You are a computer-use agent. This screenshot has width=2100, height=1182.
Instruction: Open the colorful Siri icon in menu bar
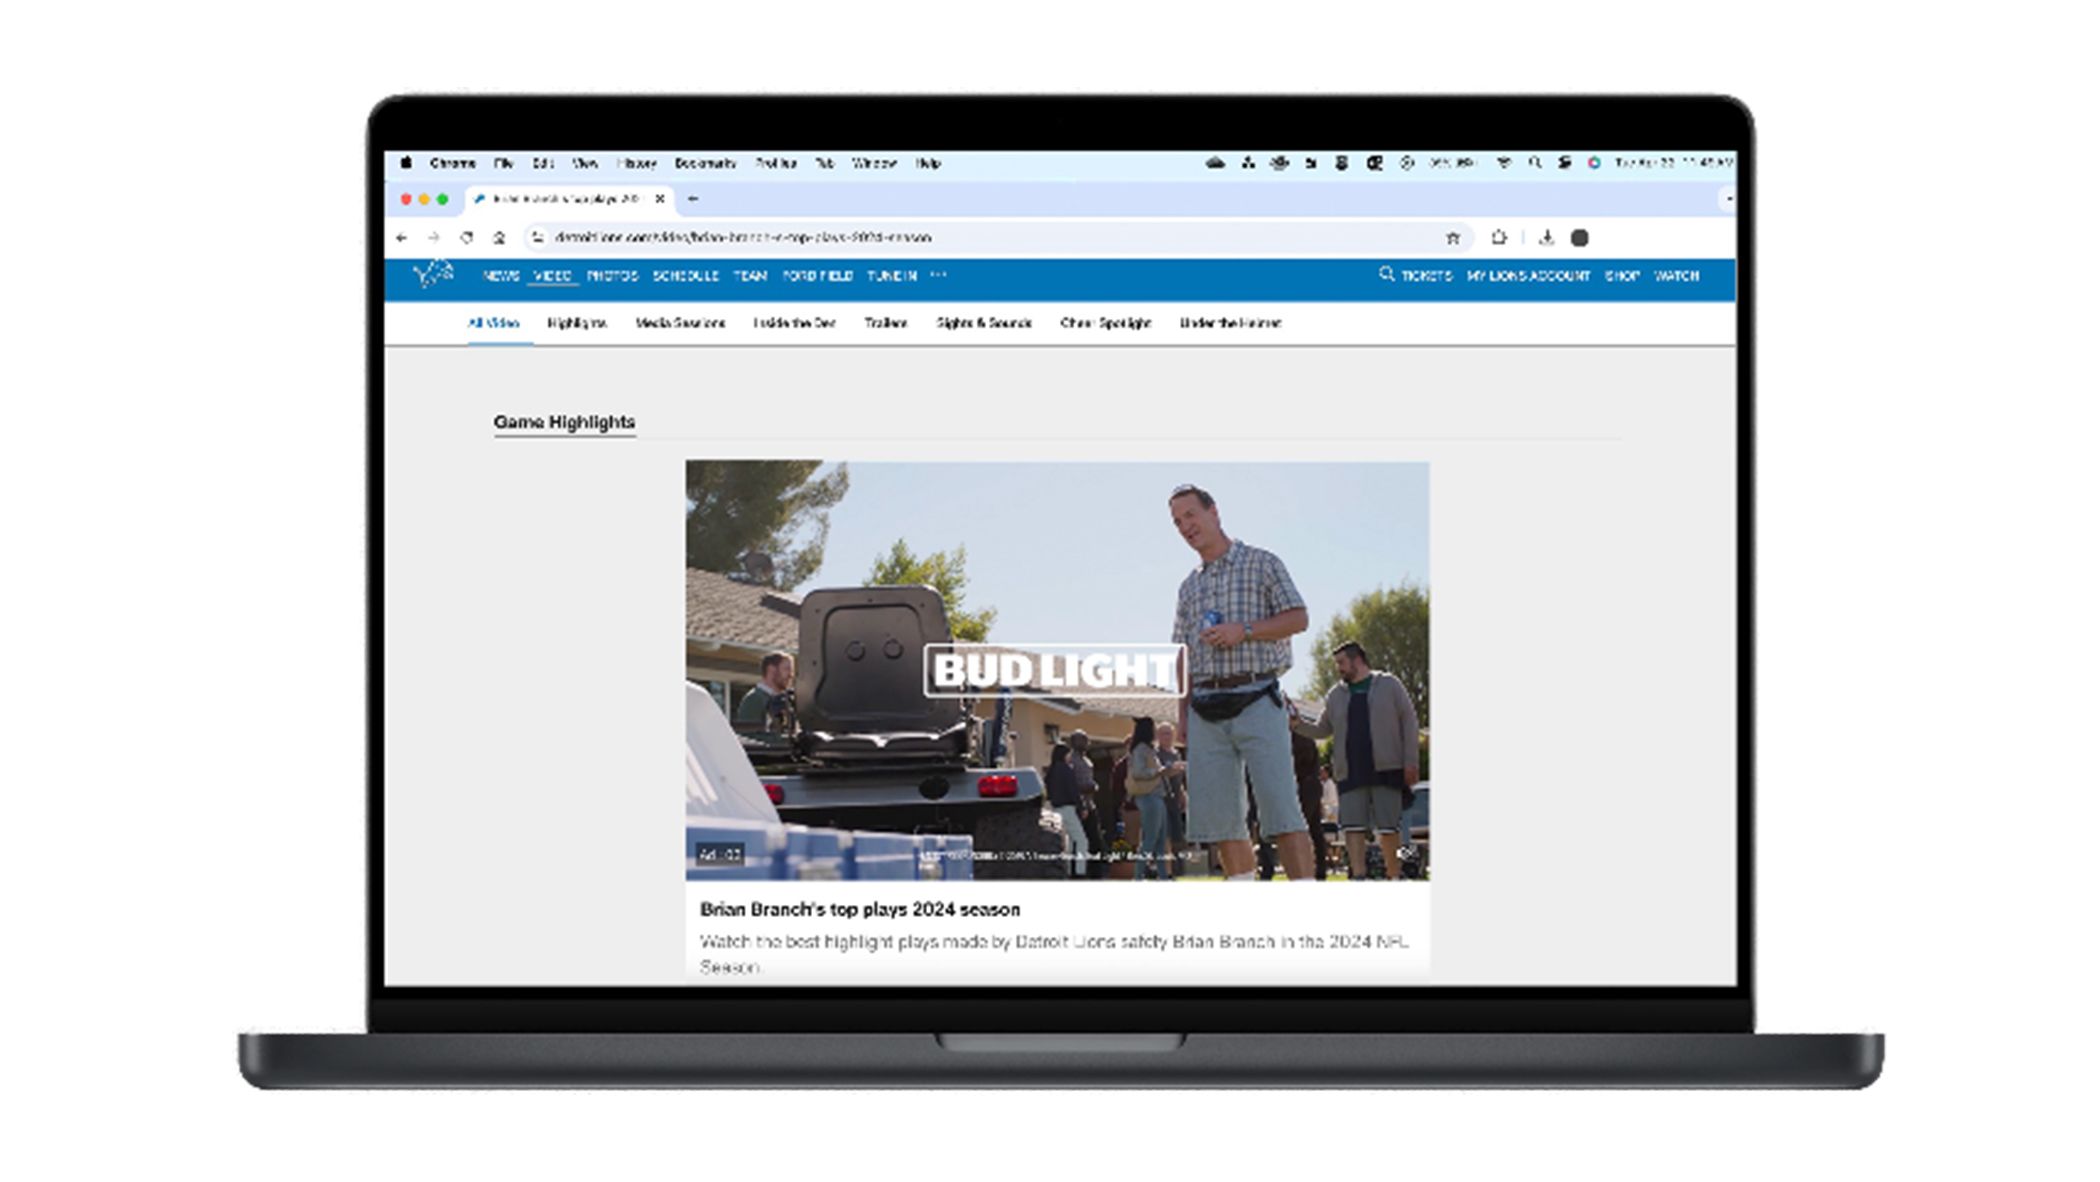coord(1594,163)
